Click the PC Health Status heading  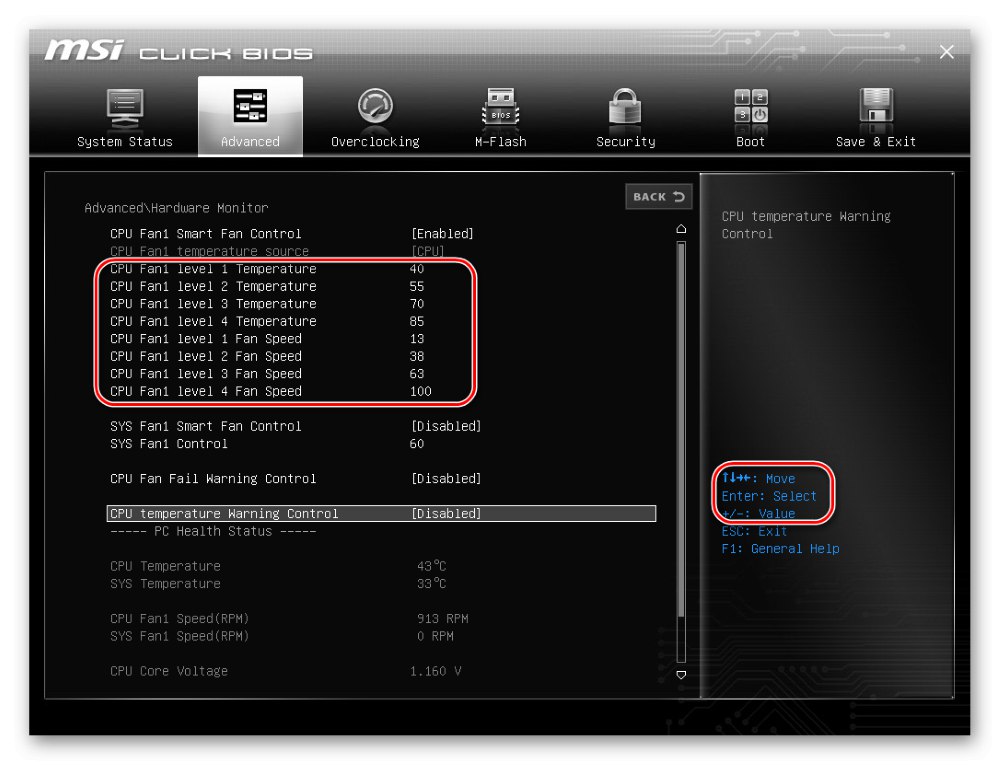tap(213, 532)
